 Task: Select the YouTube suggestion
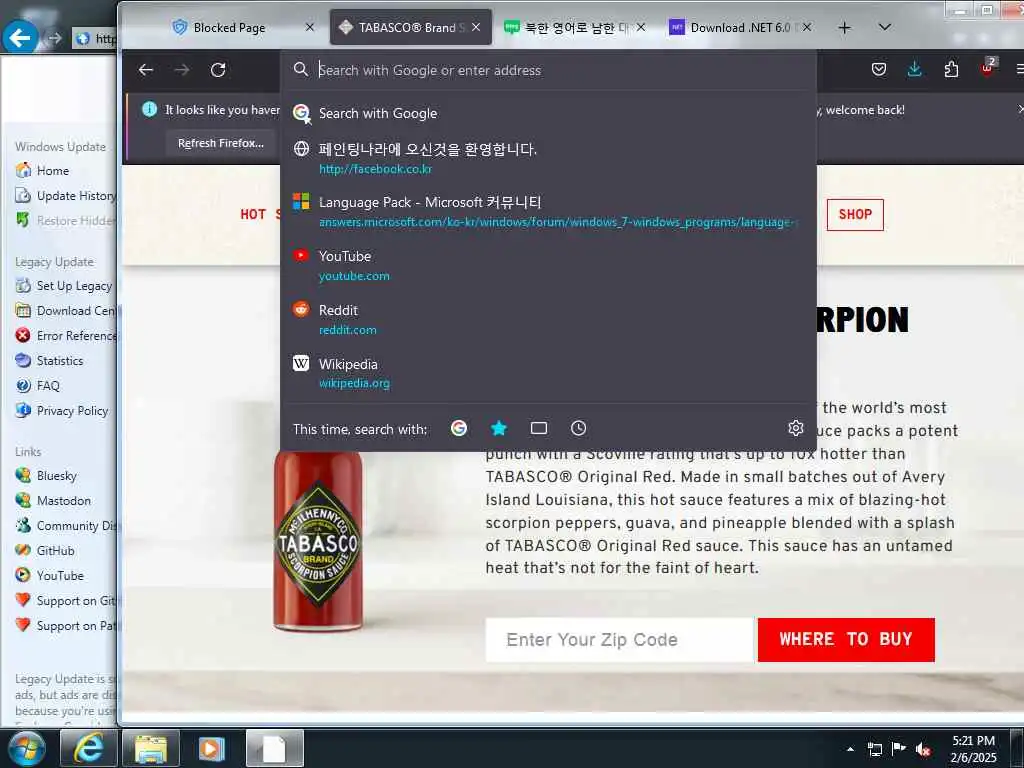549,265
